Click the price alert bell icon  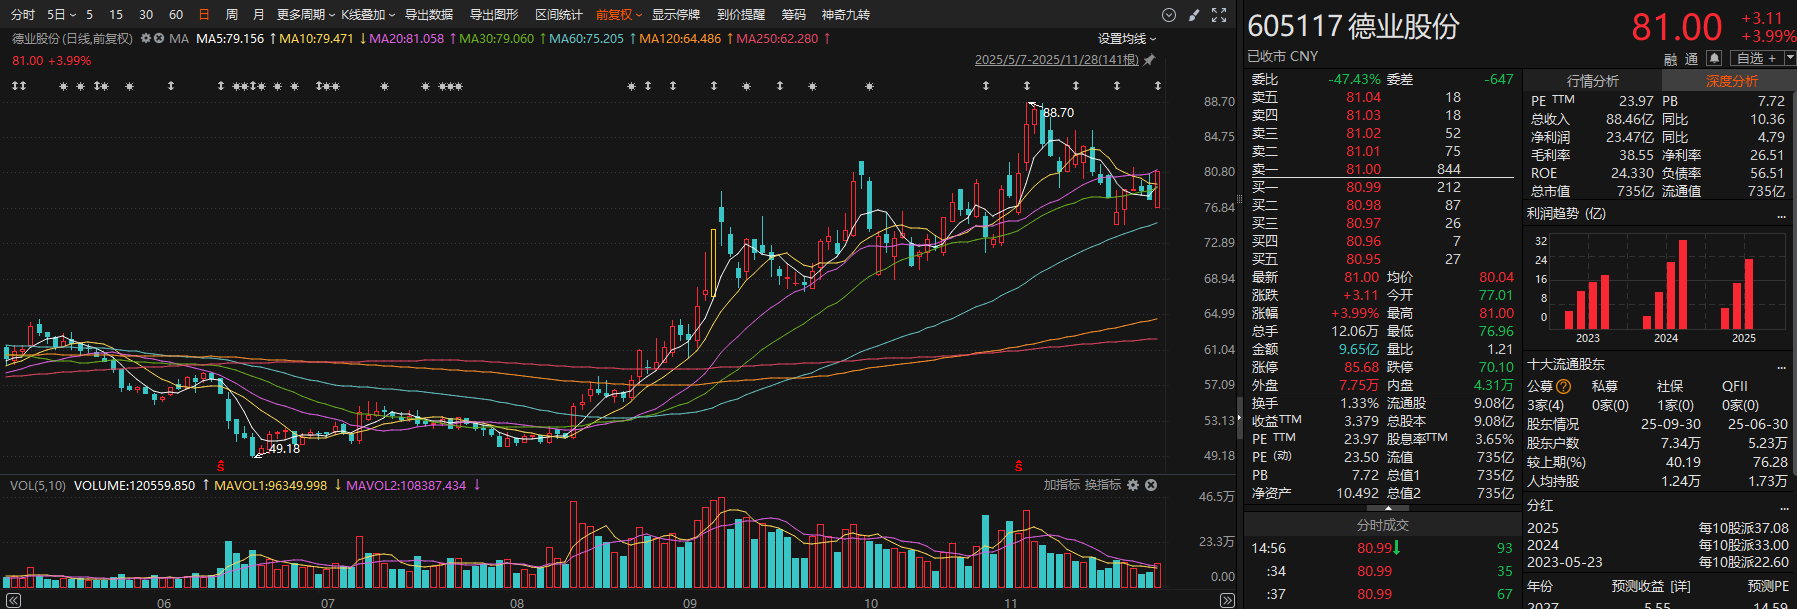click(x=1714, y=58)
